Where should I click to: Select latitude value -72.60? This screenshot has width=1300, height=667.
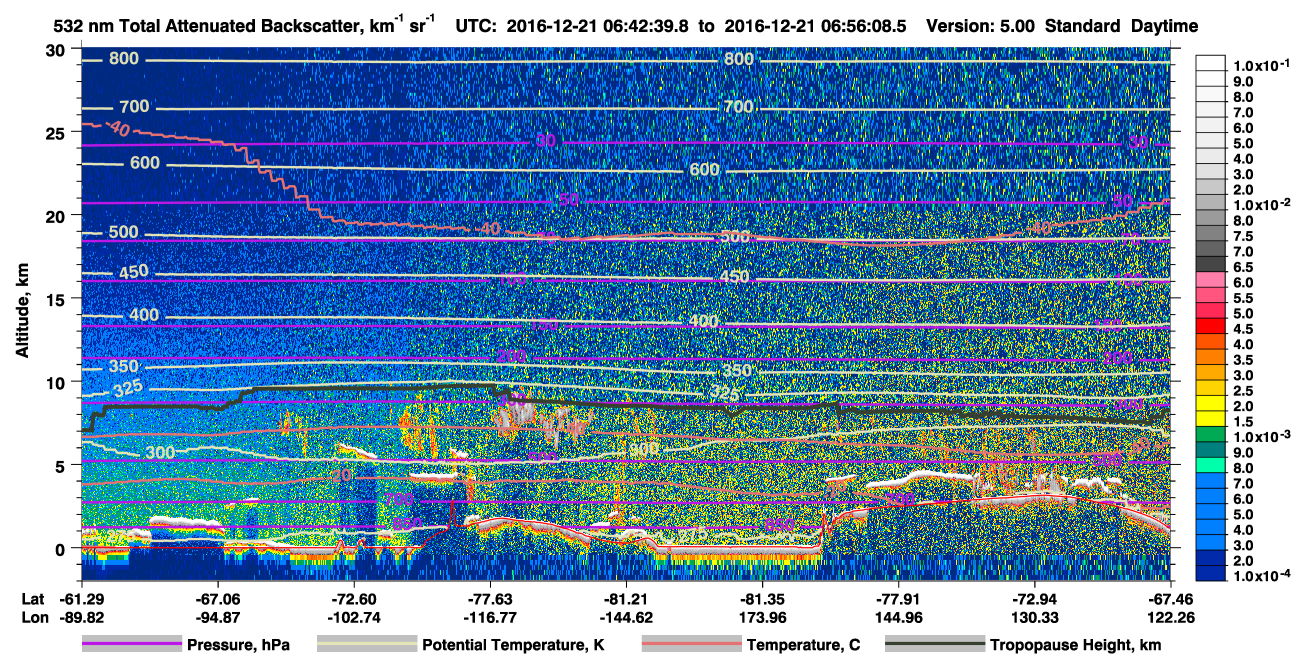point(354,599)
